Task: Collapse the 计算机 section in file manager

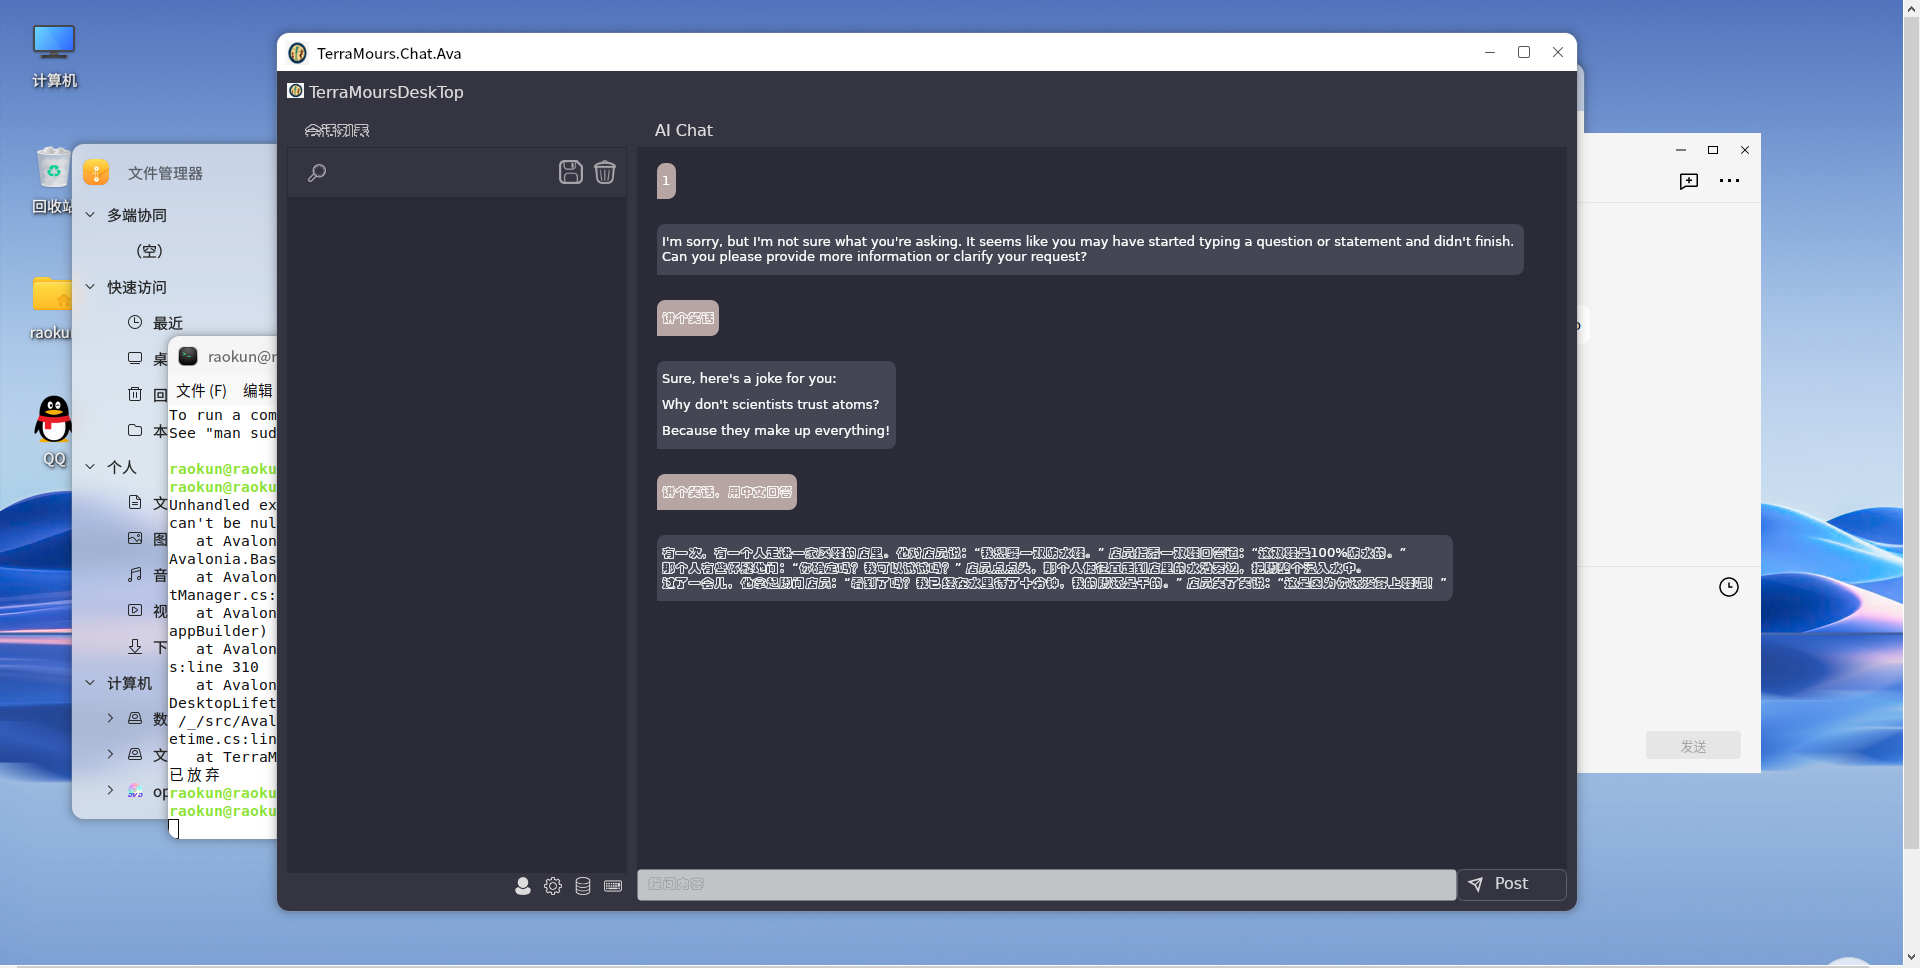Action: 90,683
